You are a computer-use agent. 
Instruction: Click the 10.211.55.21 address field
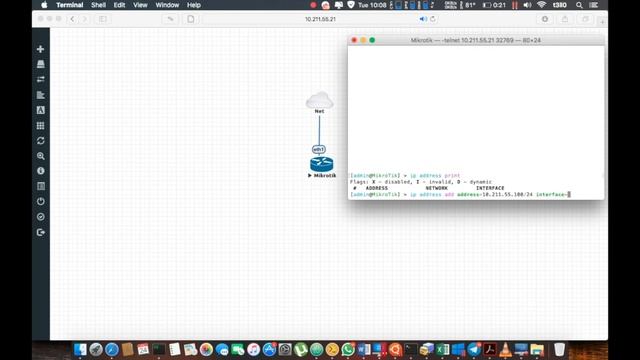320,19
